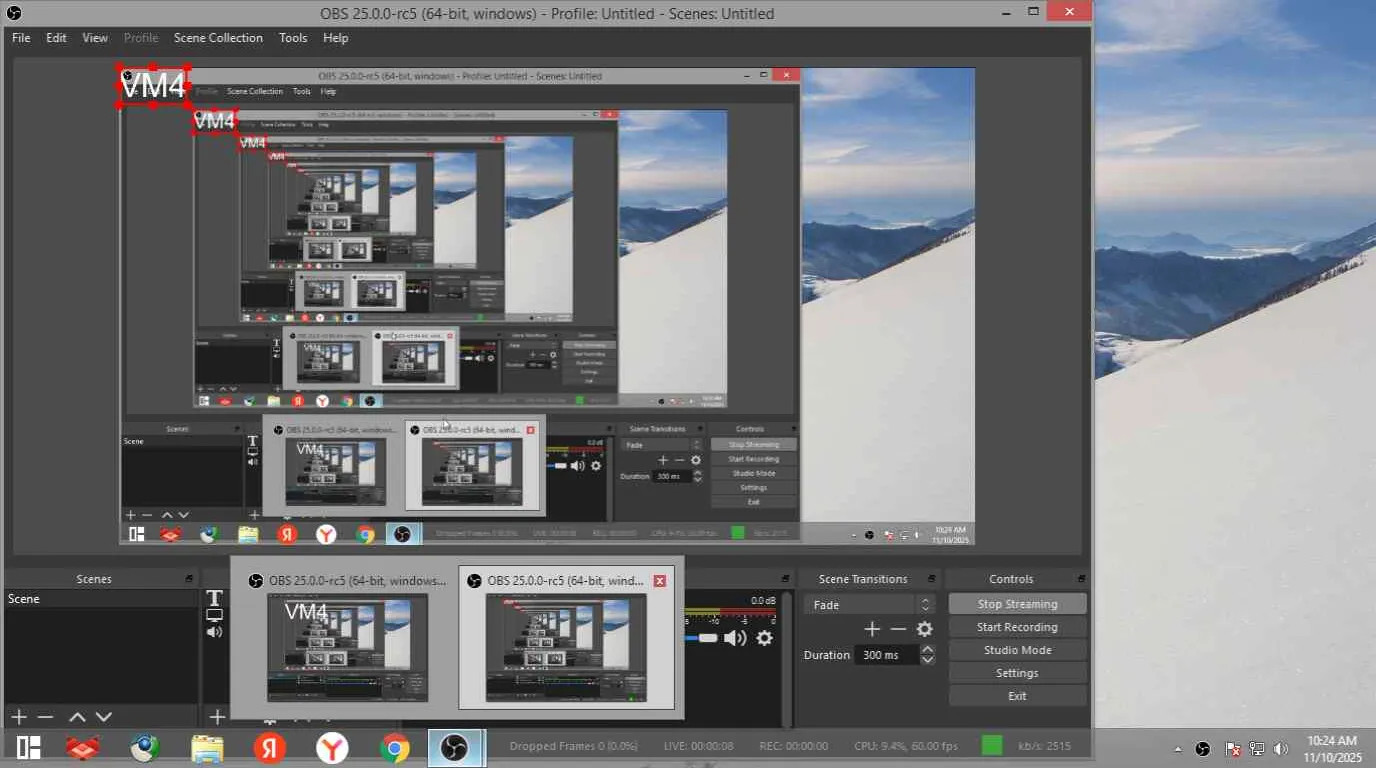Undock the Controls panel
Viewport: 1376px width, 768px height.
[1081, 579]
